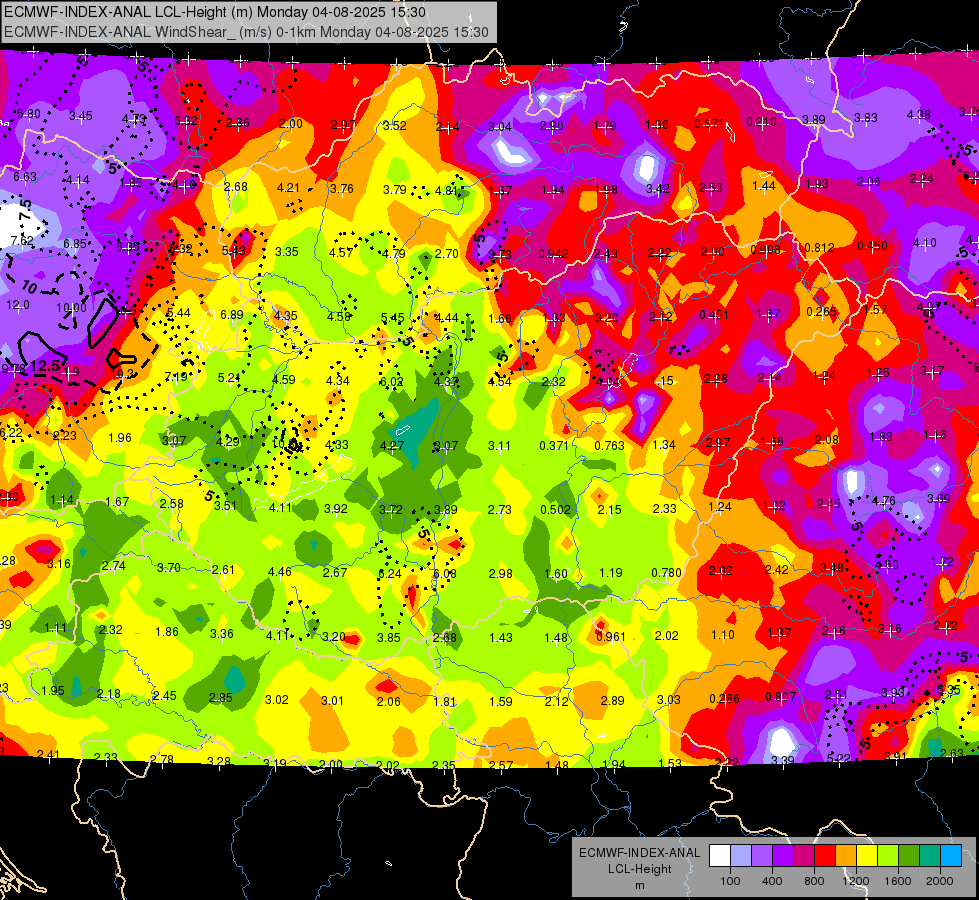Click the wind shear value '6.08'
This screenshot has height=900, width=979.
[x=445, y=574]
